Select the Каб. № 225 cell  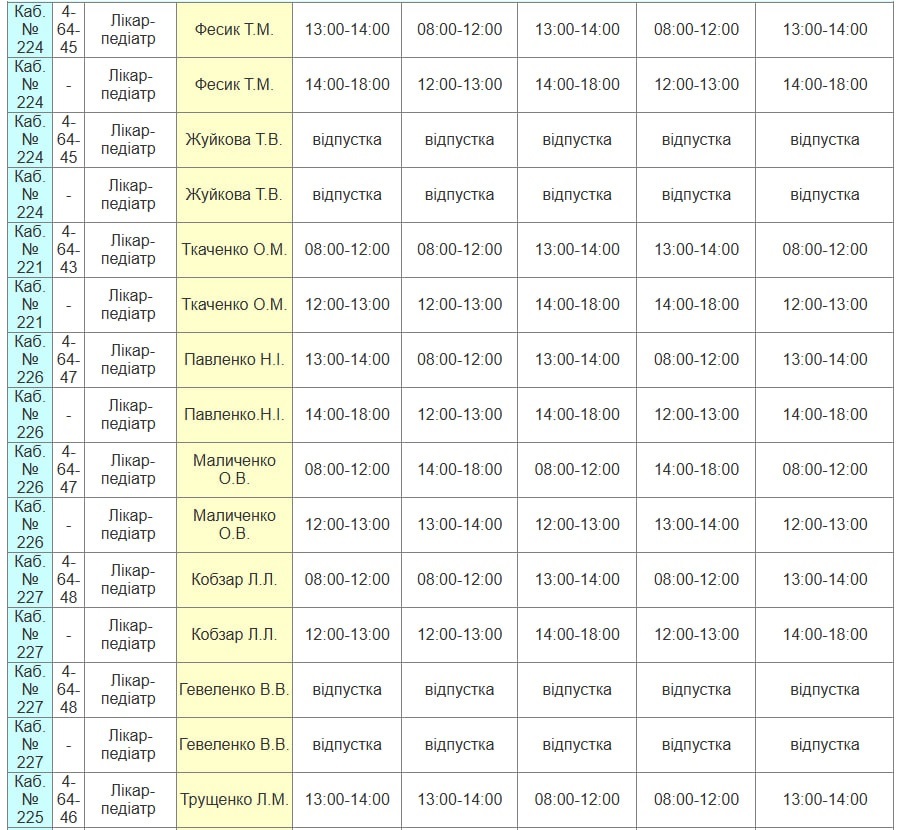[x=30, y=799]
